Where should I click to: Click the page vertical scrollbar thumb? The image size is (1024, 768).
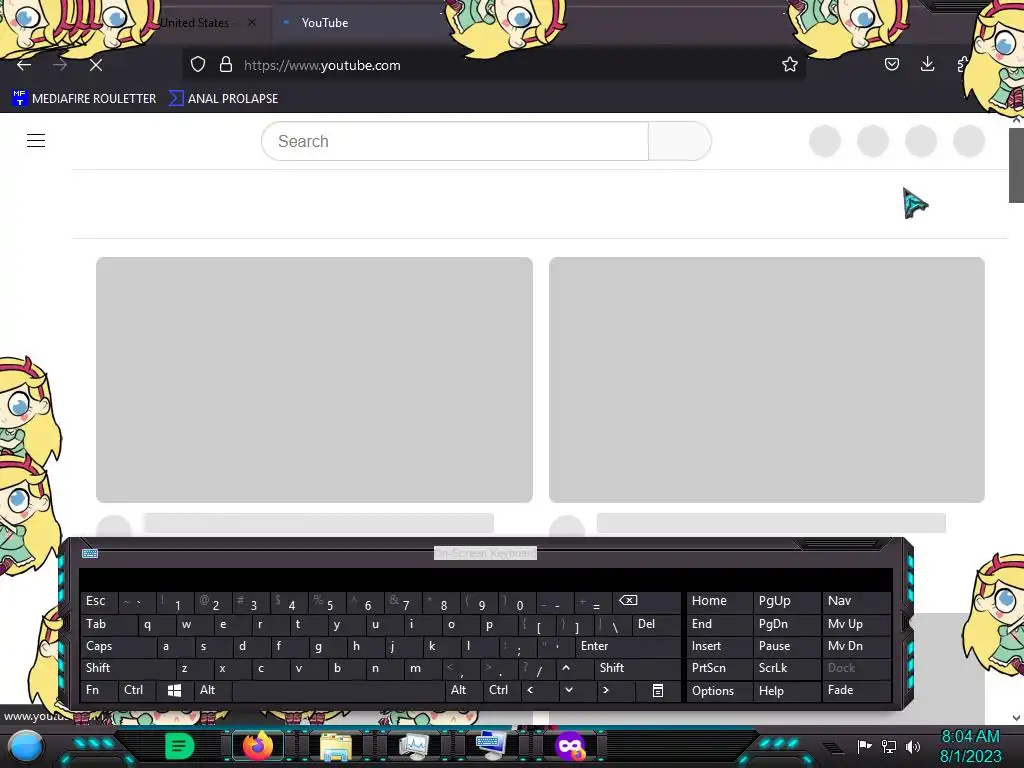[x=1016, y=165]
